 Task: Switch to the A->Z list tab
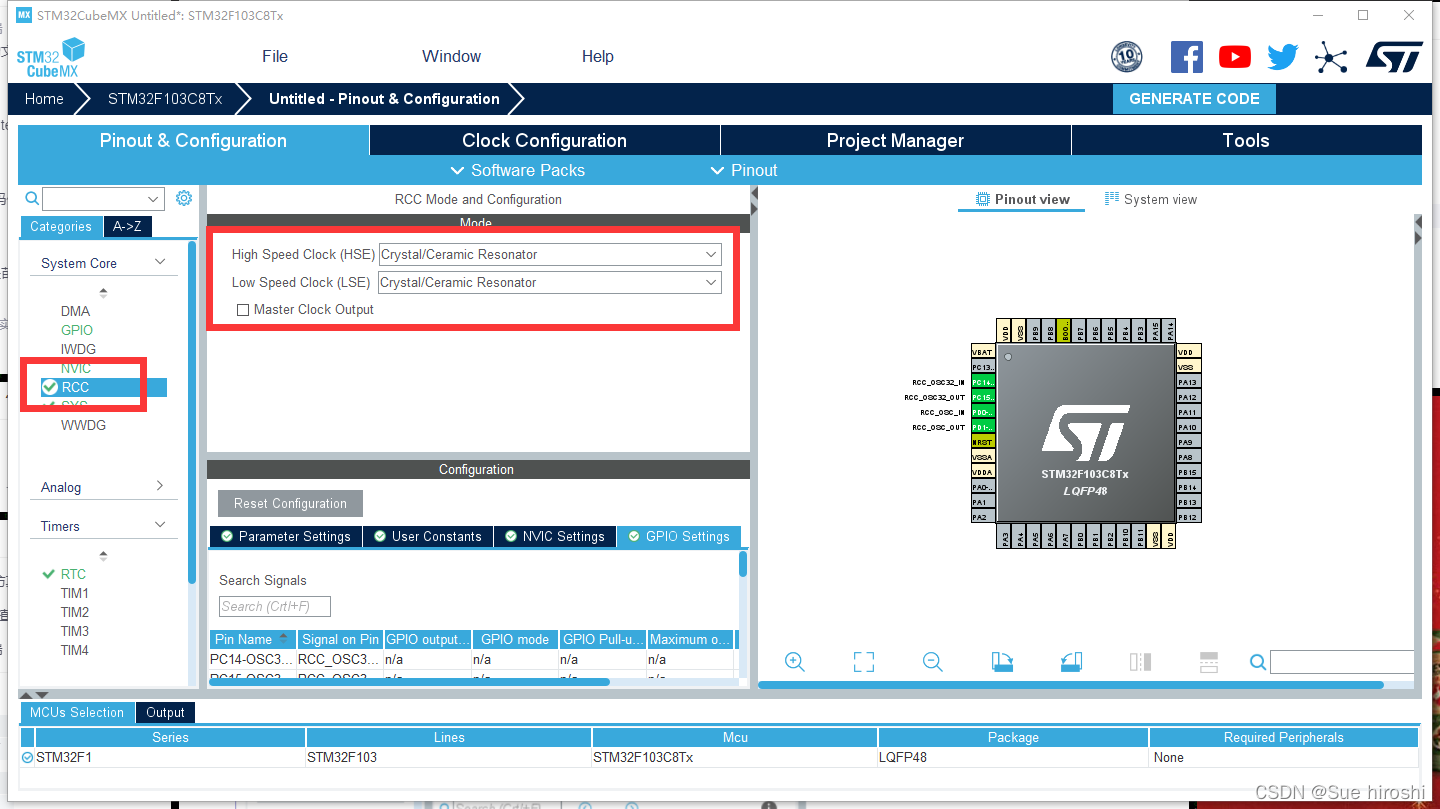coord(127,227)
